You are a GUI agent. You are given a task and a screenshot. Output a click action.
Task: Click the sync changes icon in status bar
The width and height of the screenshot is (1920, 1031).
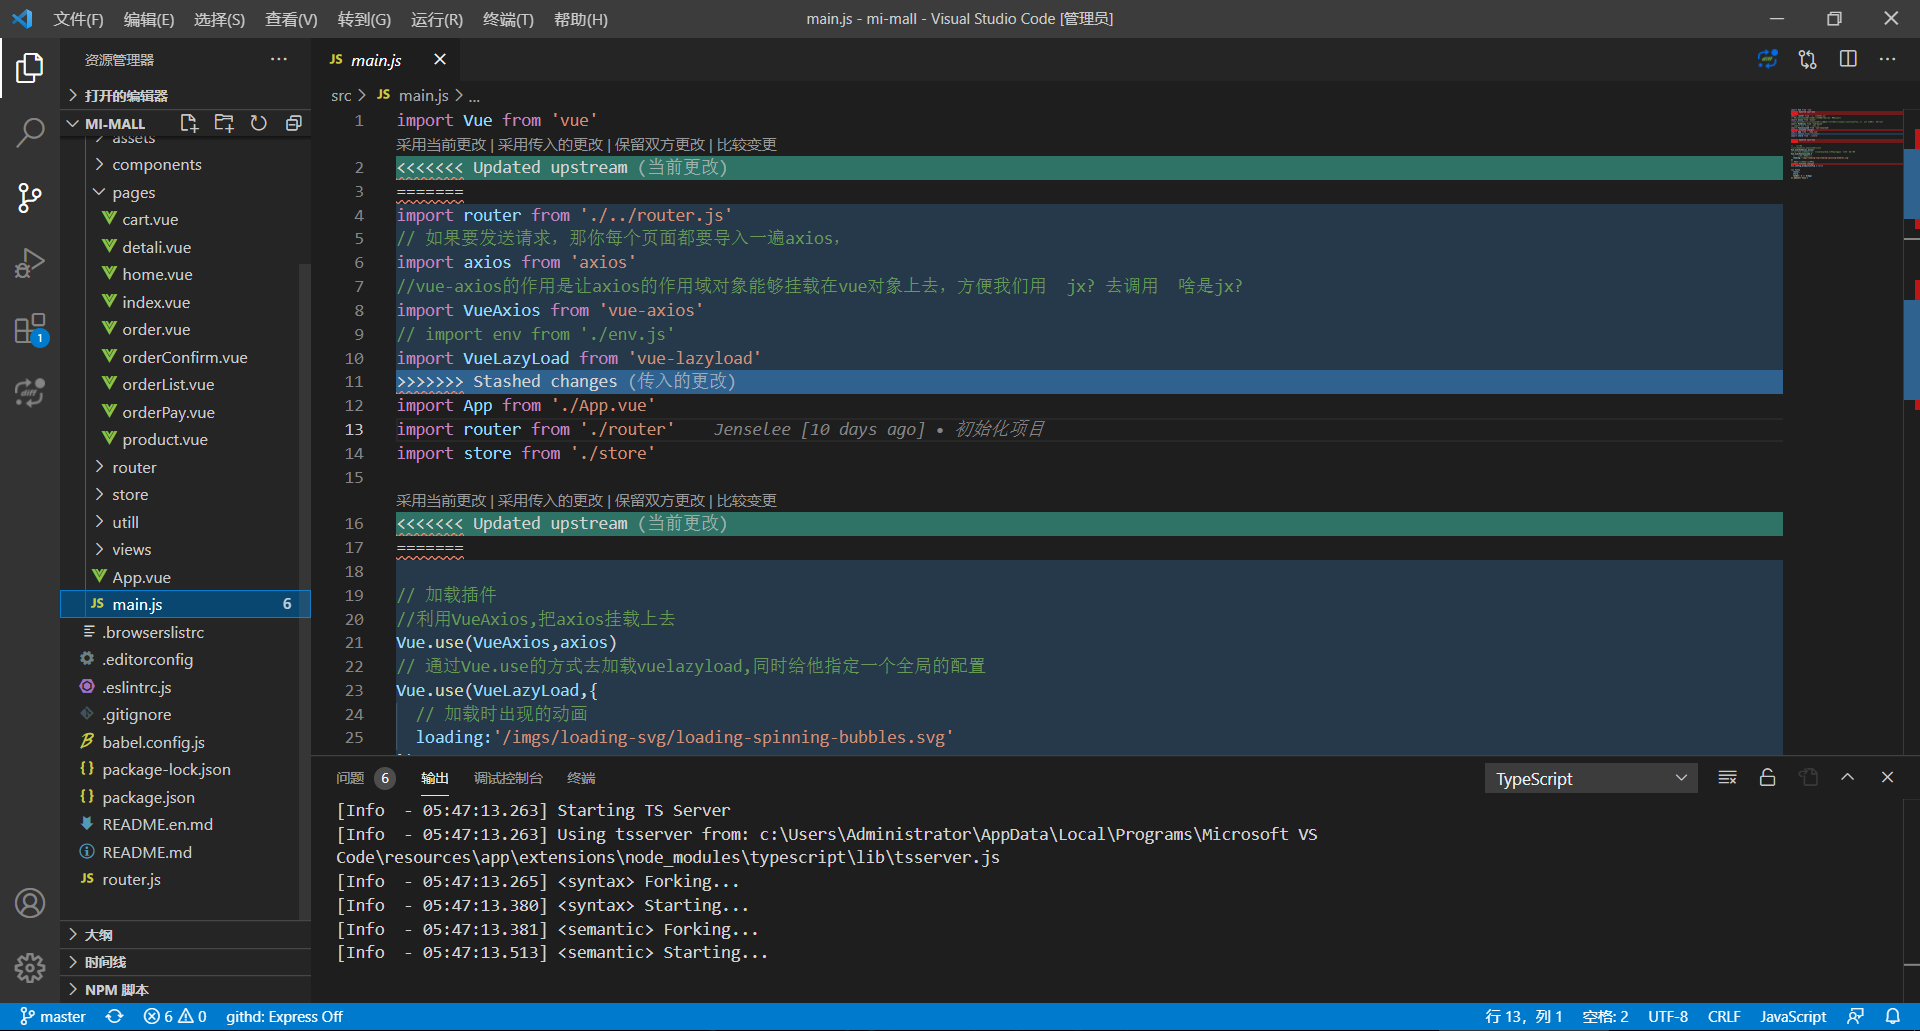(115, 1016)
